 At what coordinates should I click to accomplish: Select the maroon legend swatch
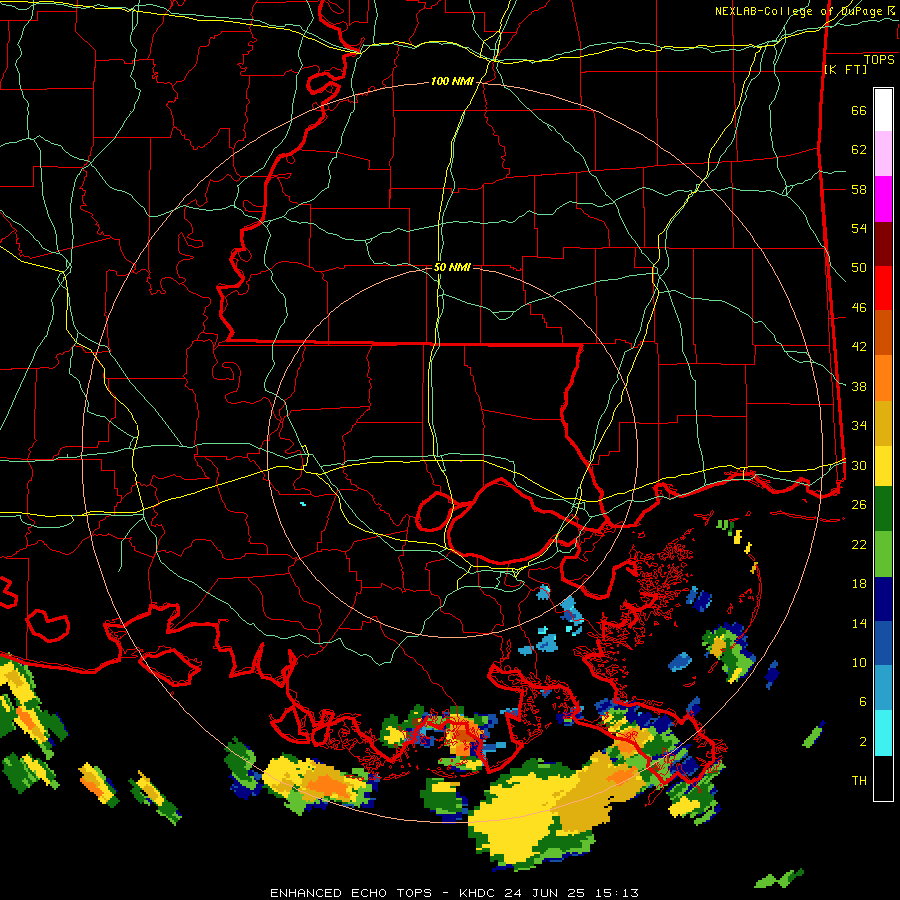[x=883, y=243]
